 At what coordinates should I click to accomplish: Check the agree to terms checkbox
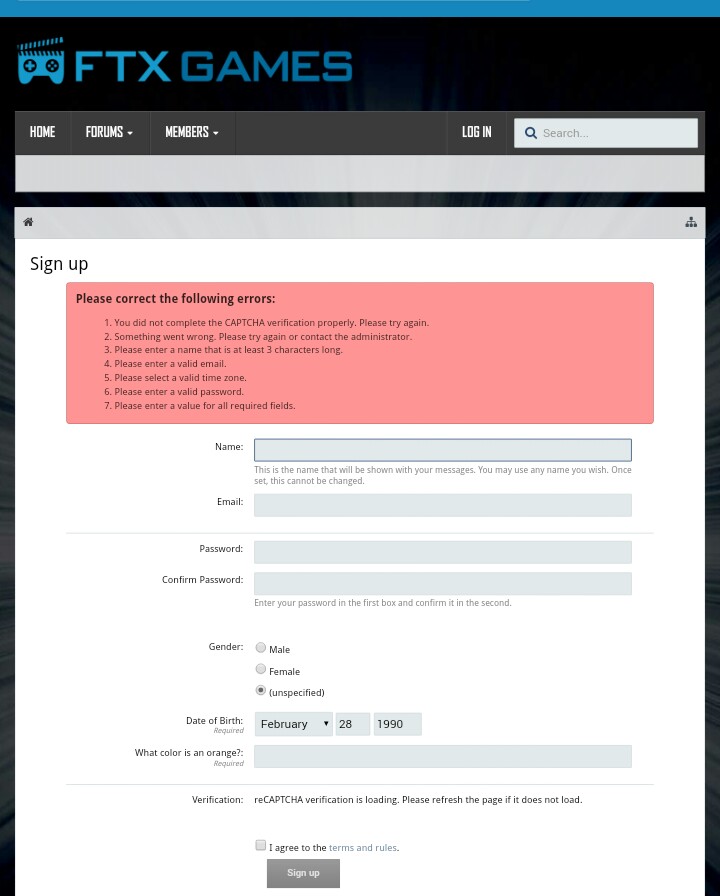[x=261, y=846]
